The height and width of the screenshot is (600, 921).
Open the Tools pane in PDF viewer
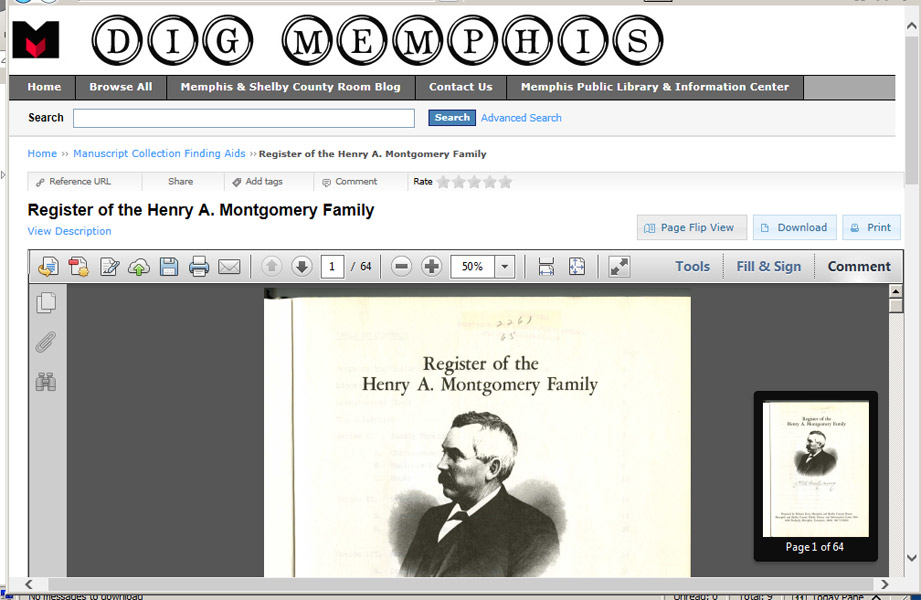[693, 267]
